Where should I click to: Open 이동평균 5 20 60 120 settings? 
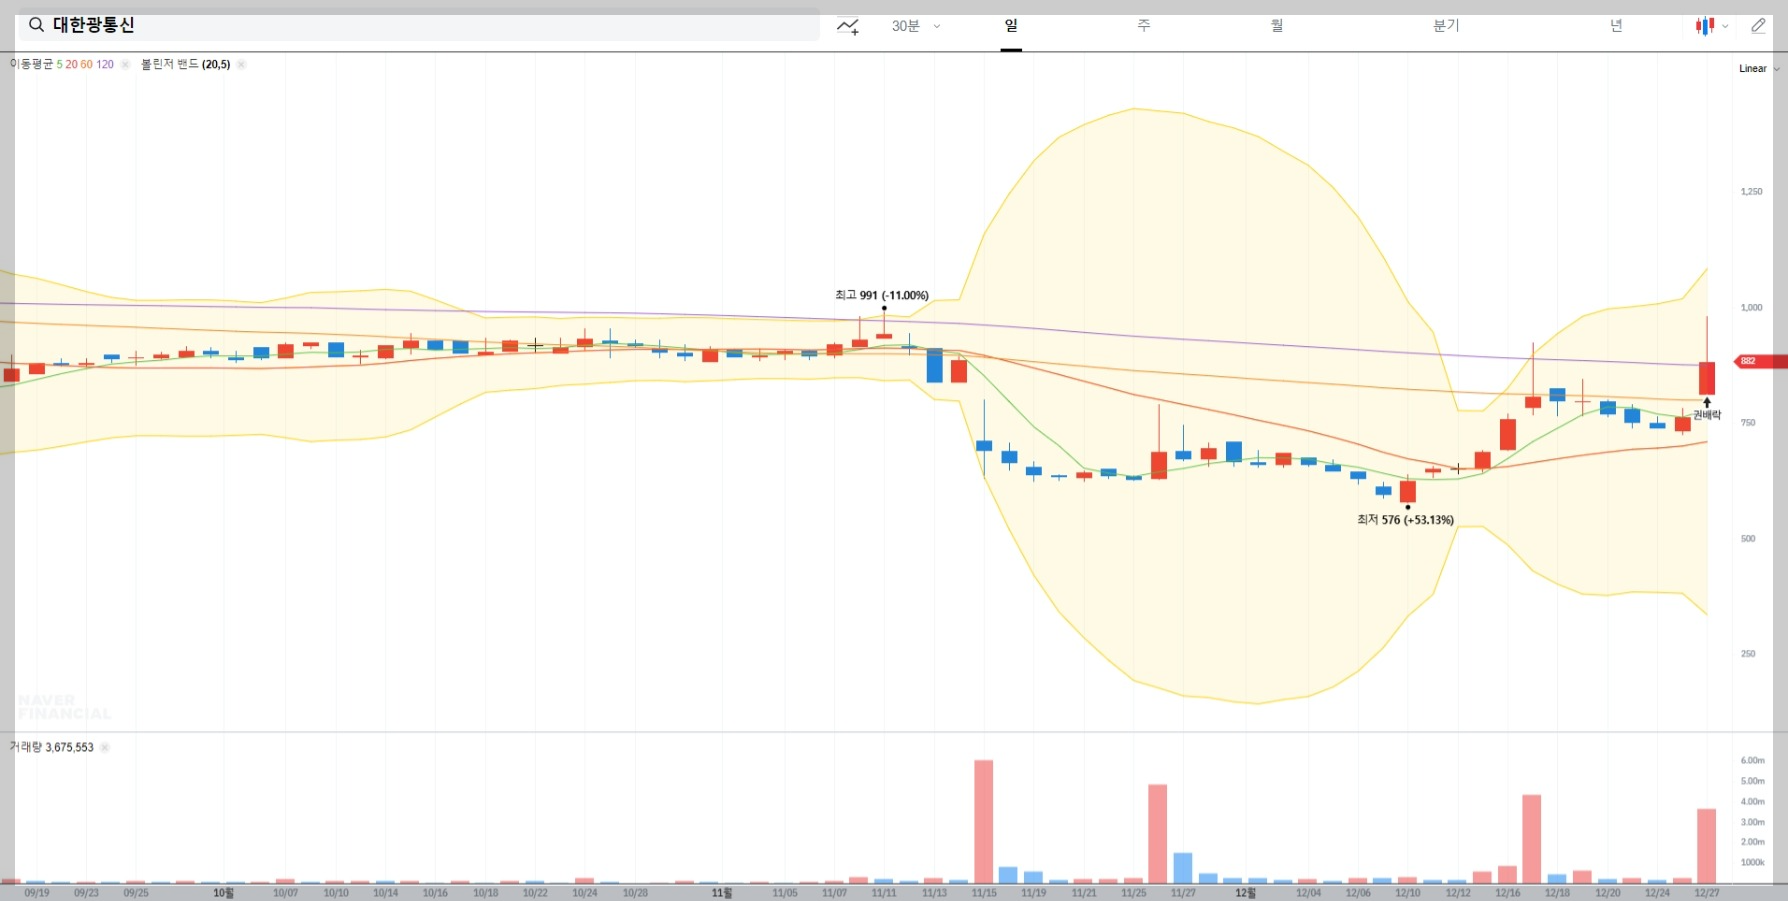point(62,64)
